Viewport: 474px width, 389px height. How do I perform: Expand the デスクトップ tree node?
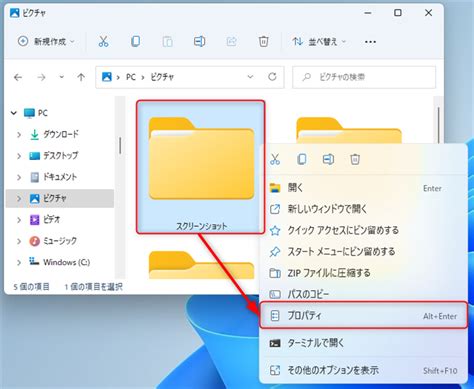[19, 156]
